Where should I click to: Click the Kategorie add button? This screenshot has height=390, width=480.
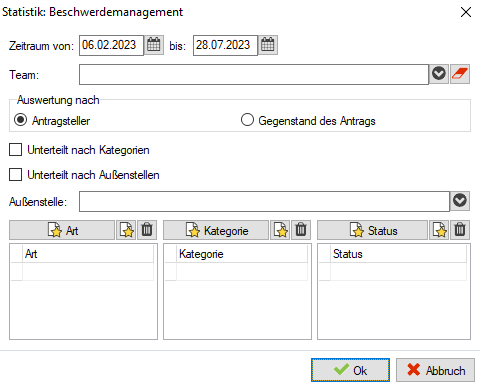pyautogui.click(x=216, y=230)
